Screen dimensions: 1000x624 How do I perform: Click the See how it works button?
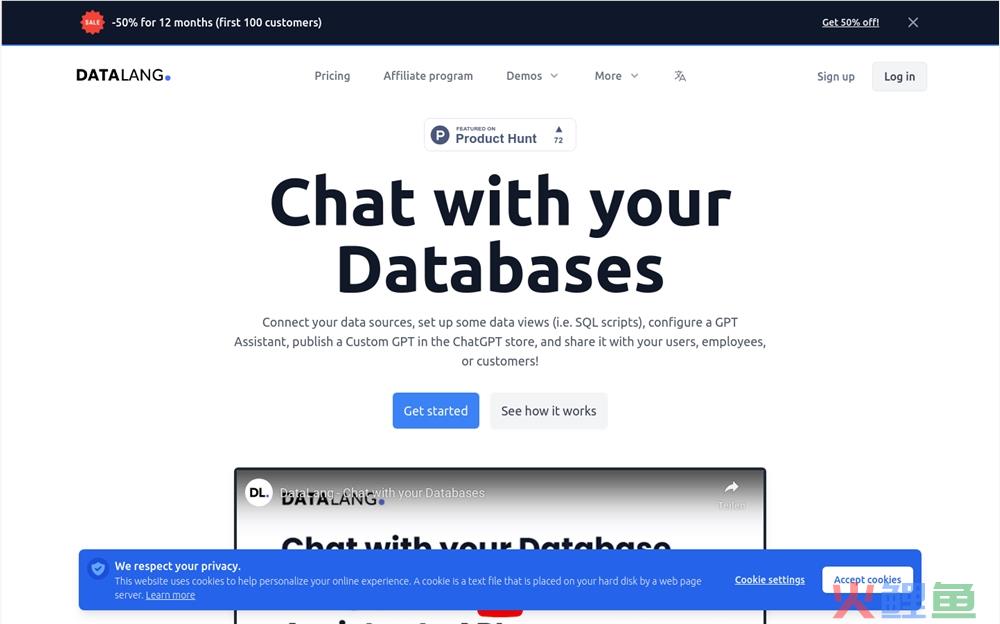[x=548, y=411]
